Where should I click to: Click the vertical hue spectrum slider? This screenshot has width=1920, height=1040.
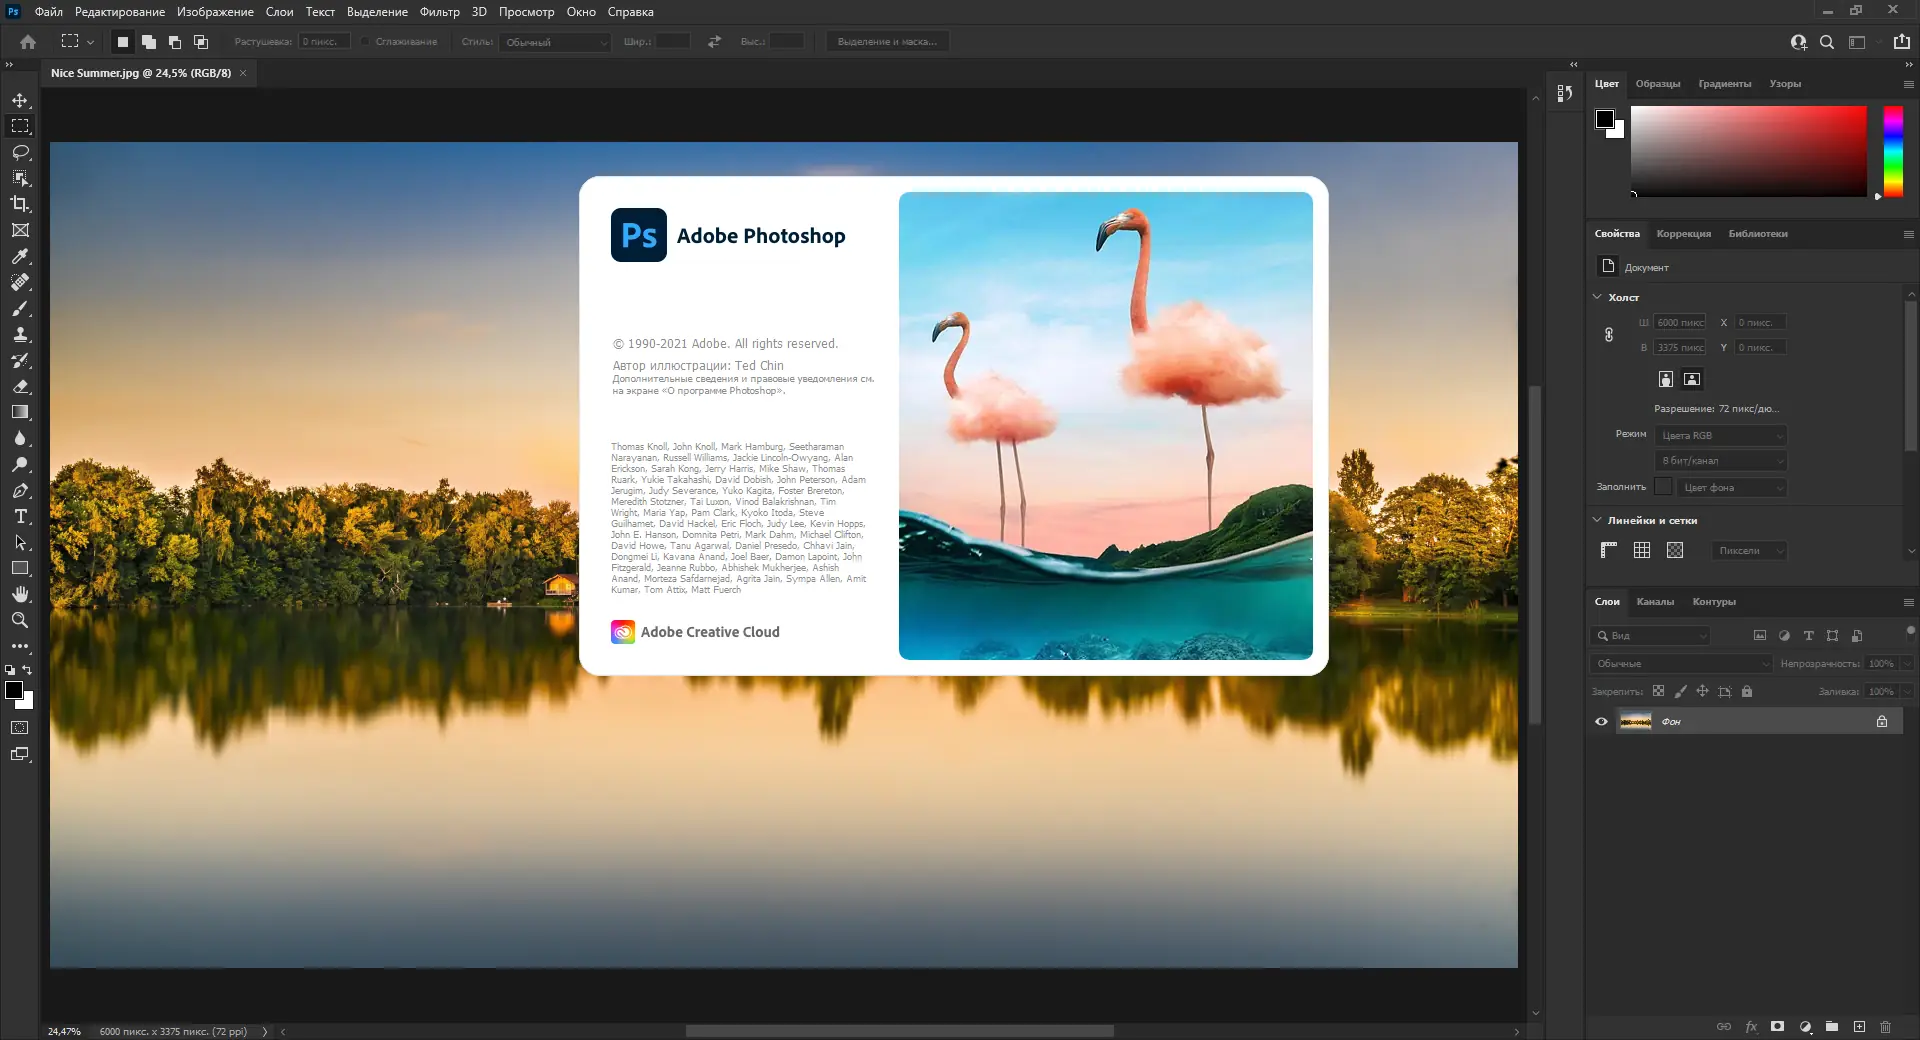1893,152
